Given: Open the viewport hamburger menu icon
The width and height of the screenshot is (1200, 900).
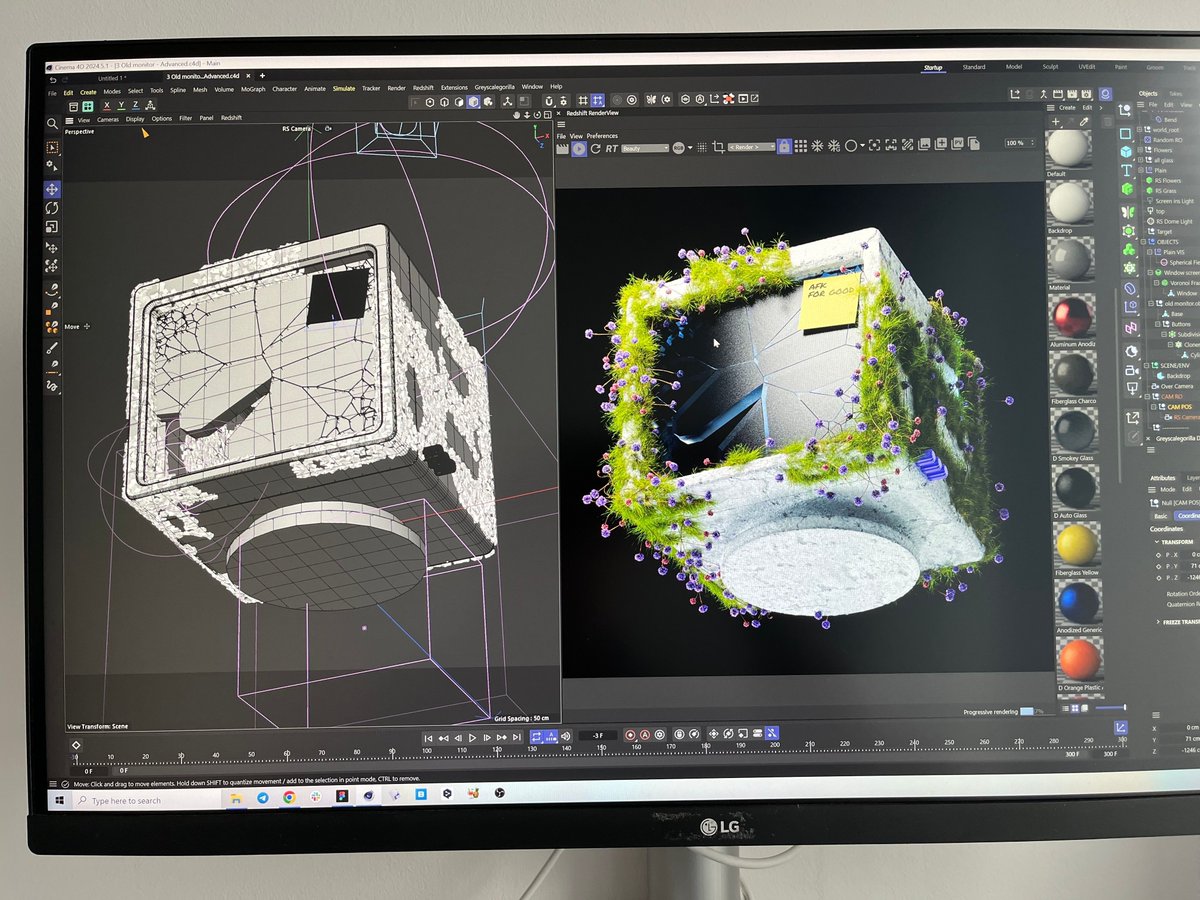Looking at the screenshot, I should pyautogui.click(x=69, y=119).
